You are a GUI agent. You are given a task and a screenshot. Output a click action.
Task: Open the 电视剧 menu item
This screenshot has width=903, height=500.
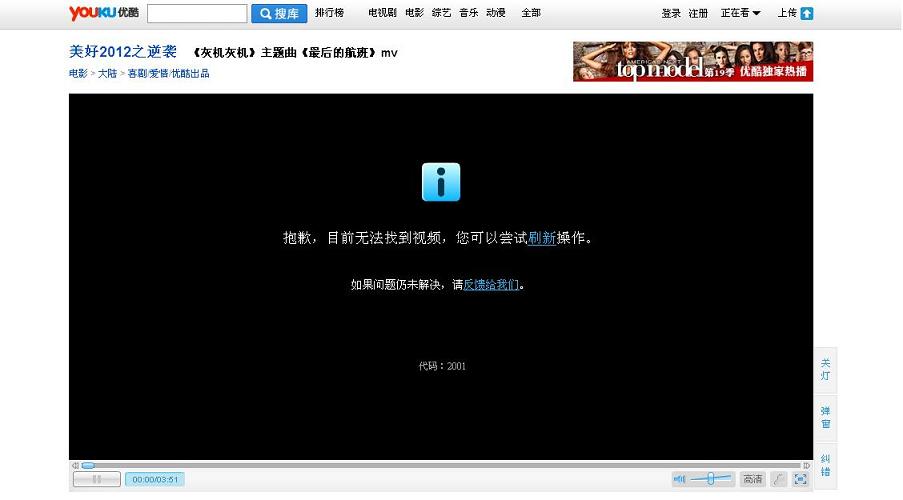382,13
